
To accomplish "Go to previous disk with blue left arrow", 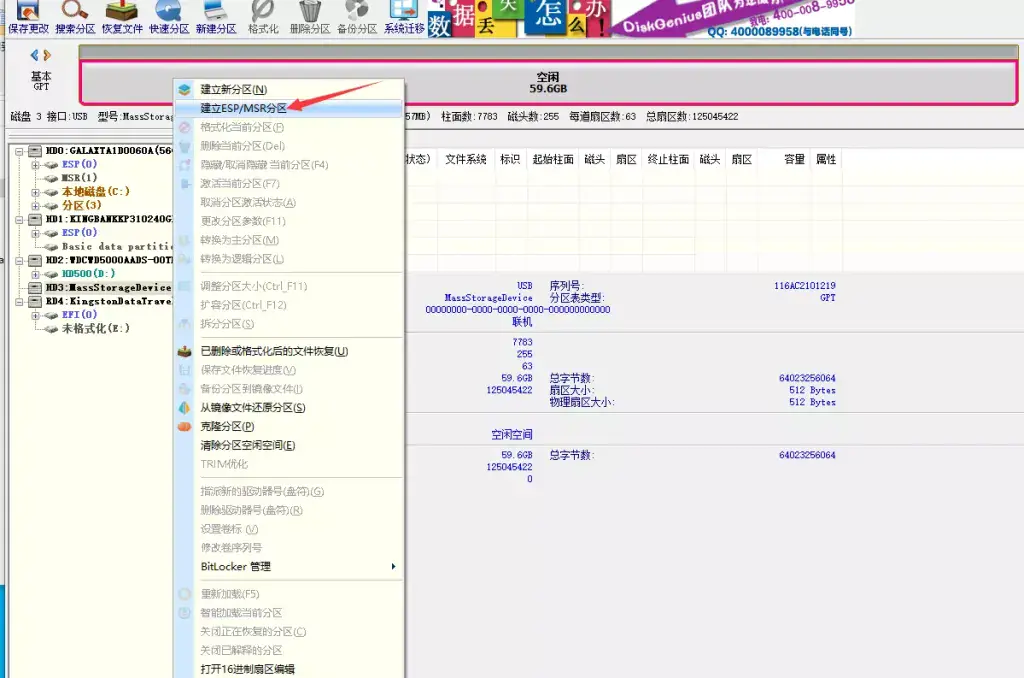I will 34,56.
